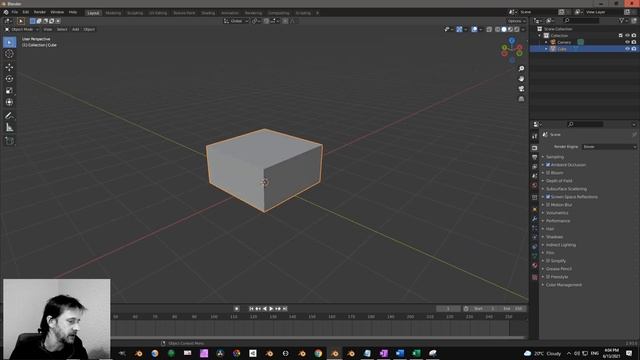Toggle Freestyle checkbox
Screen dimensions: 640x360
pos(548,277)
